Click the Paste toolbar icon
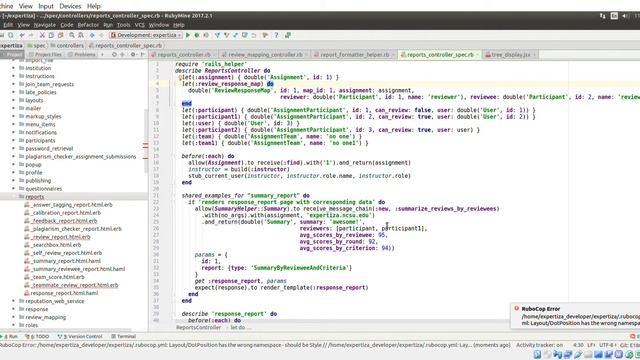The width and height of the screenshot is (640, 360). (x=60, y=36)
